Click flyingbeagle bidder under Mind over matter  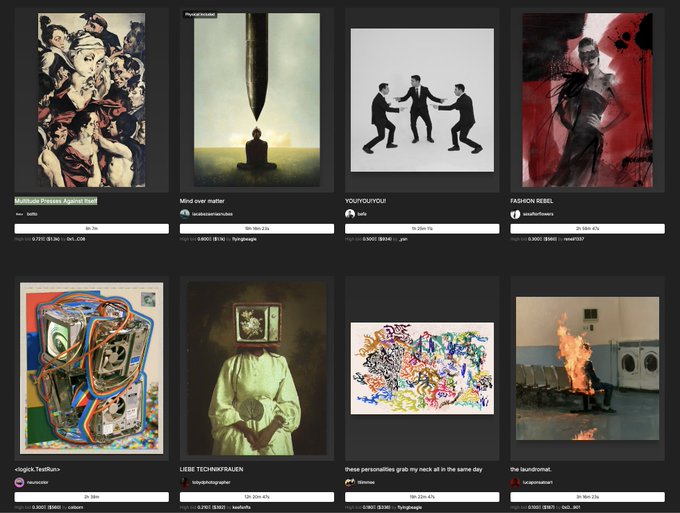tap(244, 239)
